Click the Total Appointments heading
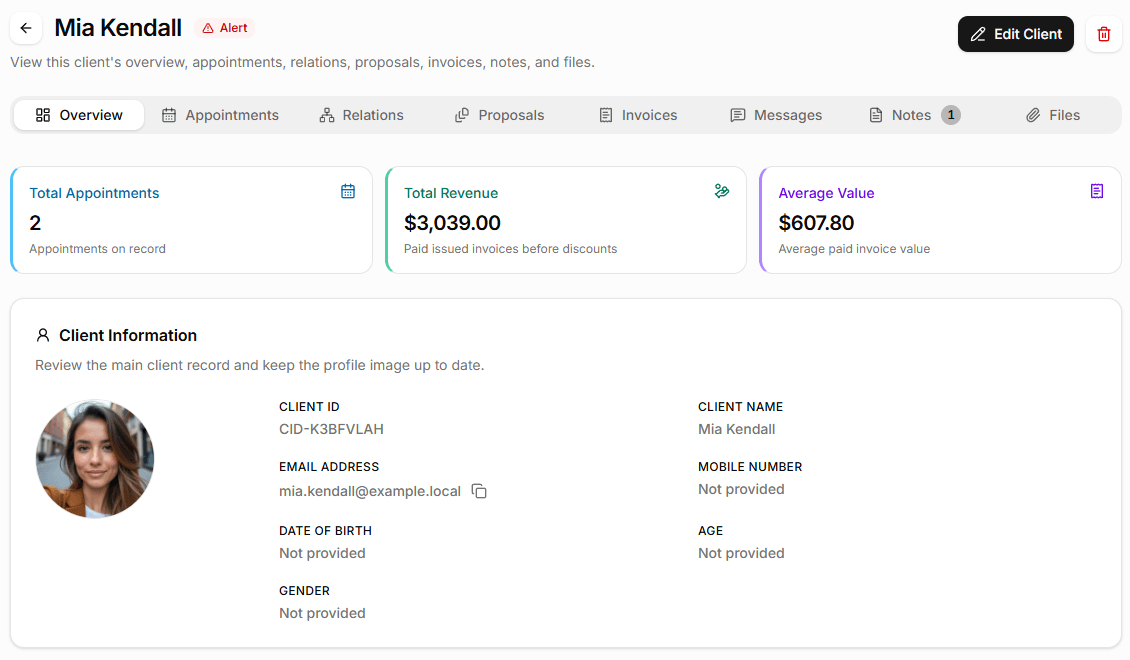1130x660 pixels. point(94,193)
